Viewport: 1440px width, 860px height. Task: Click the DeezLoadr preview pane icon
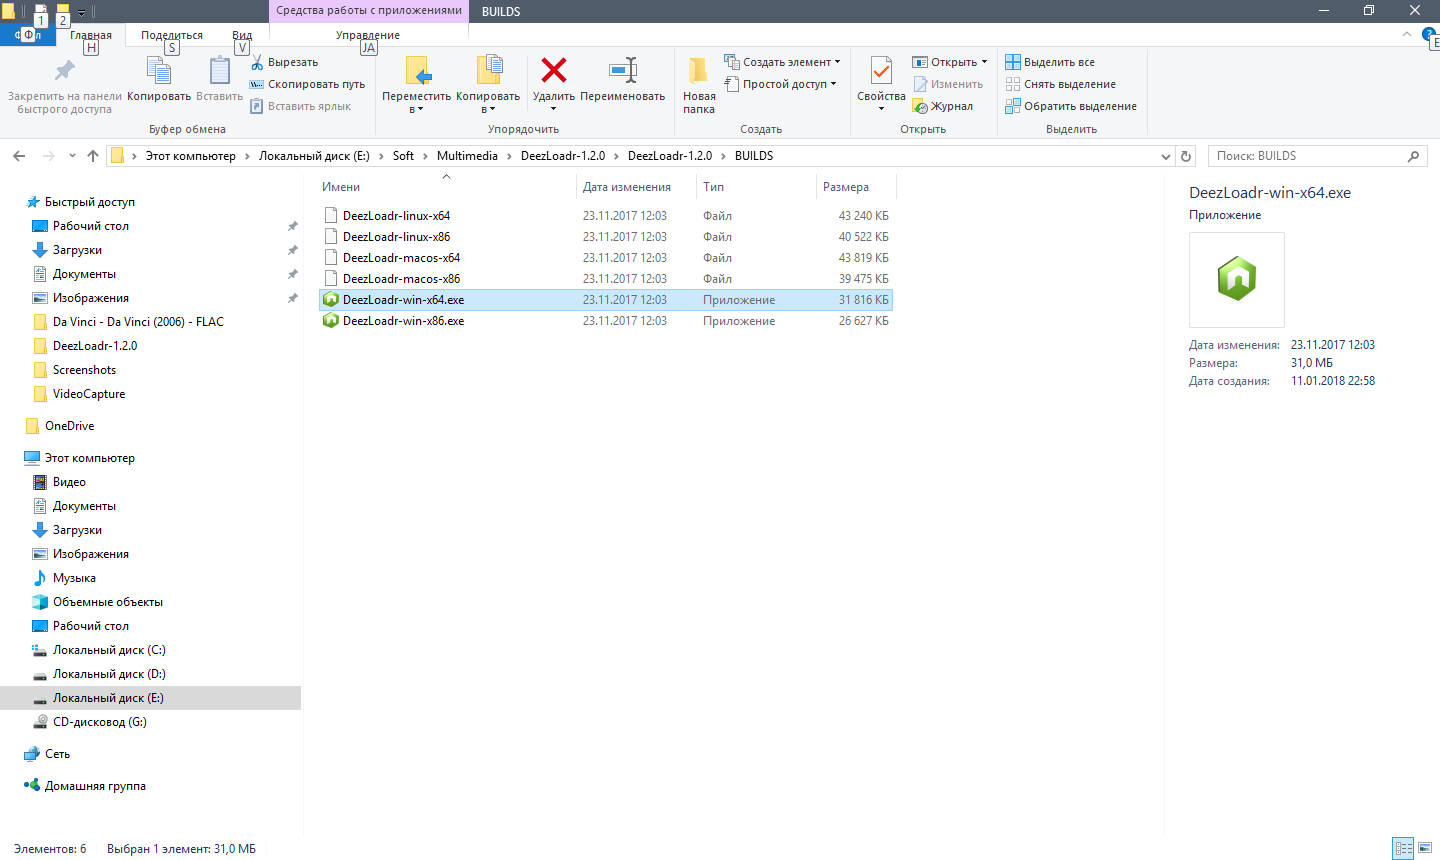(1237, 279)
